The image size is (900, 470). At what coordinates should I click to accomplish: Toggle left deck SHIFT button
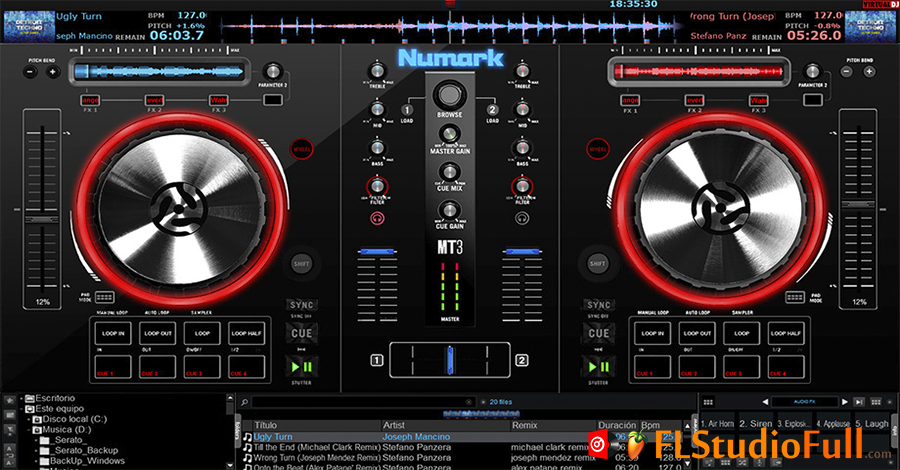(301, 263)
